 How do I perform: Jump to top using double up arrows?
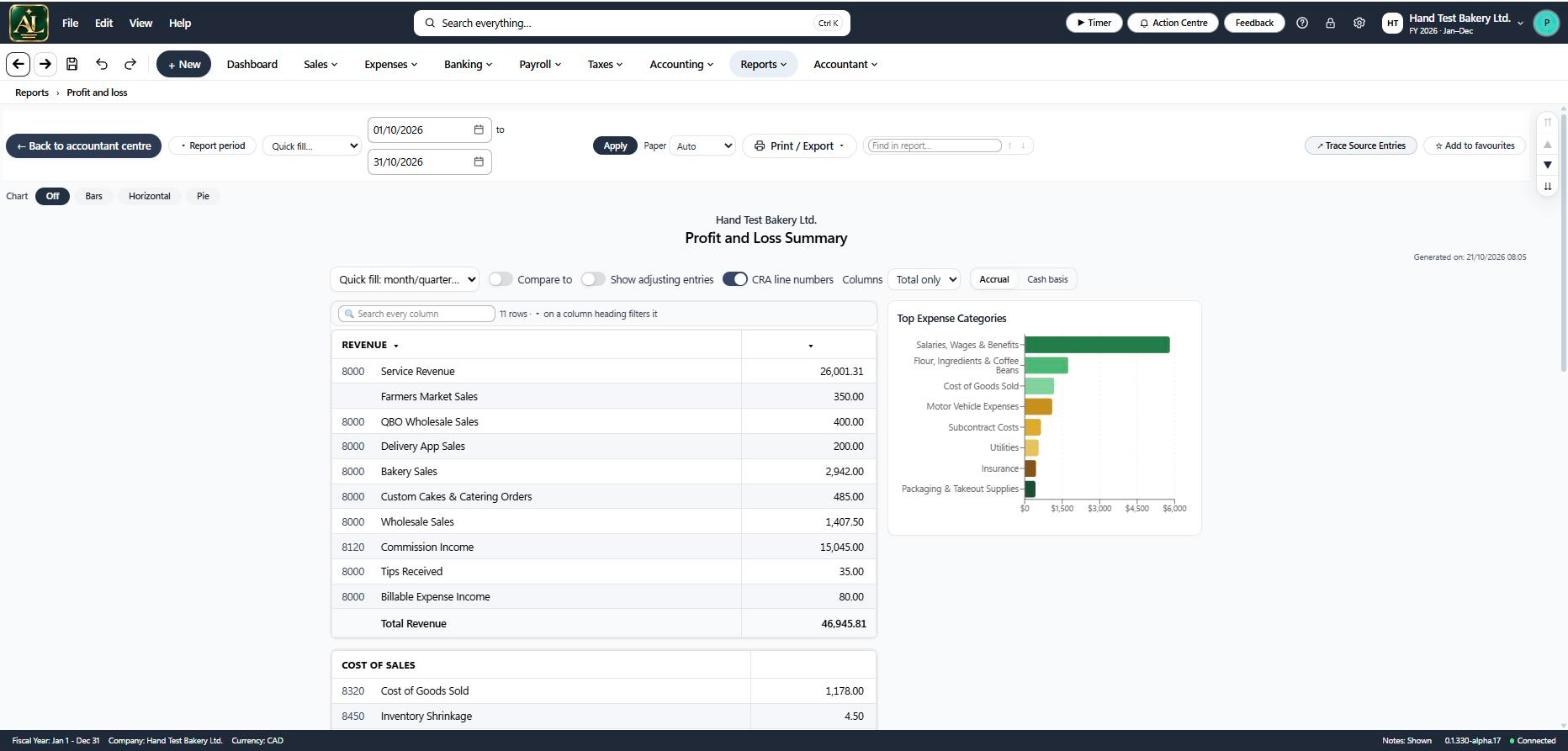(1548, 122)
